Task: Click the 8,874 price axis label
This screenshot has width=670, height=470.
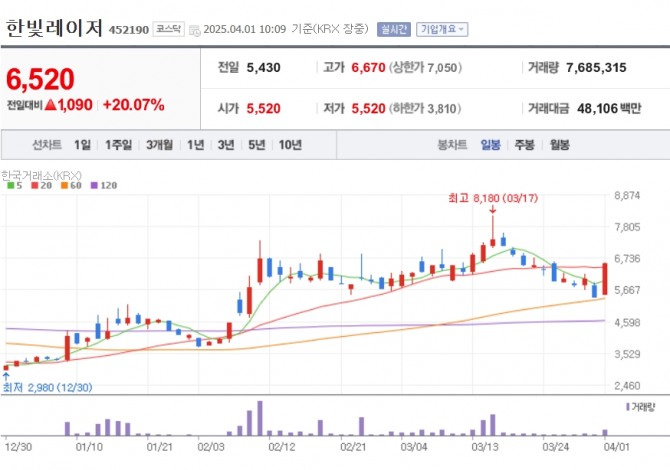Action: [627, 196]
